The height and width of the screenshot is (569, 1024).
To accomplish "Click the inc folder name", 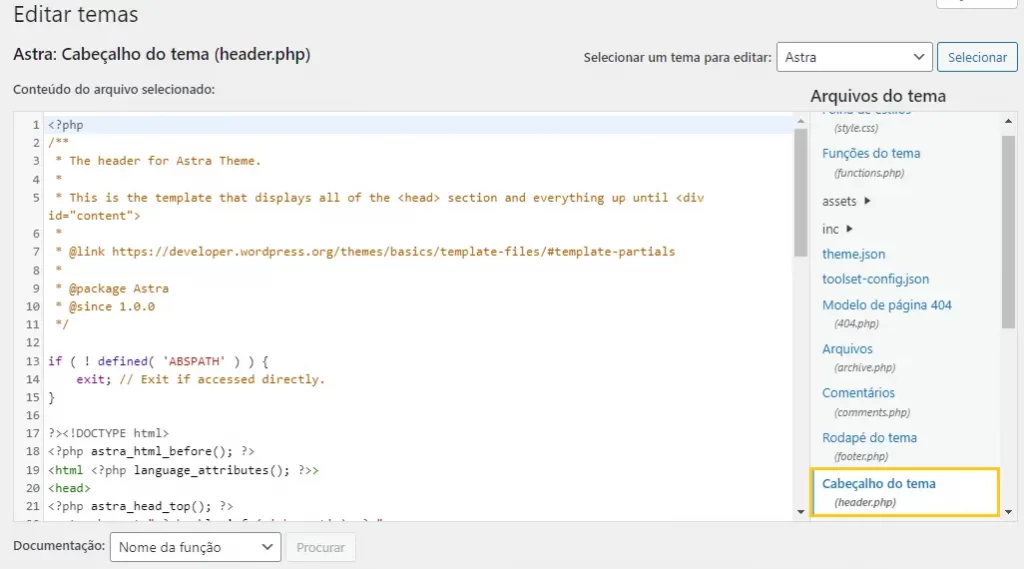I will [830, 229].
